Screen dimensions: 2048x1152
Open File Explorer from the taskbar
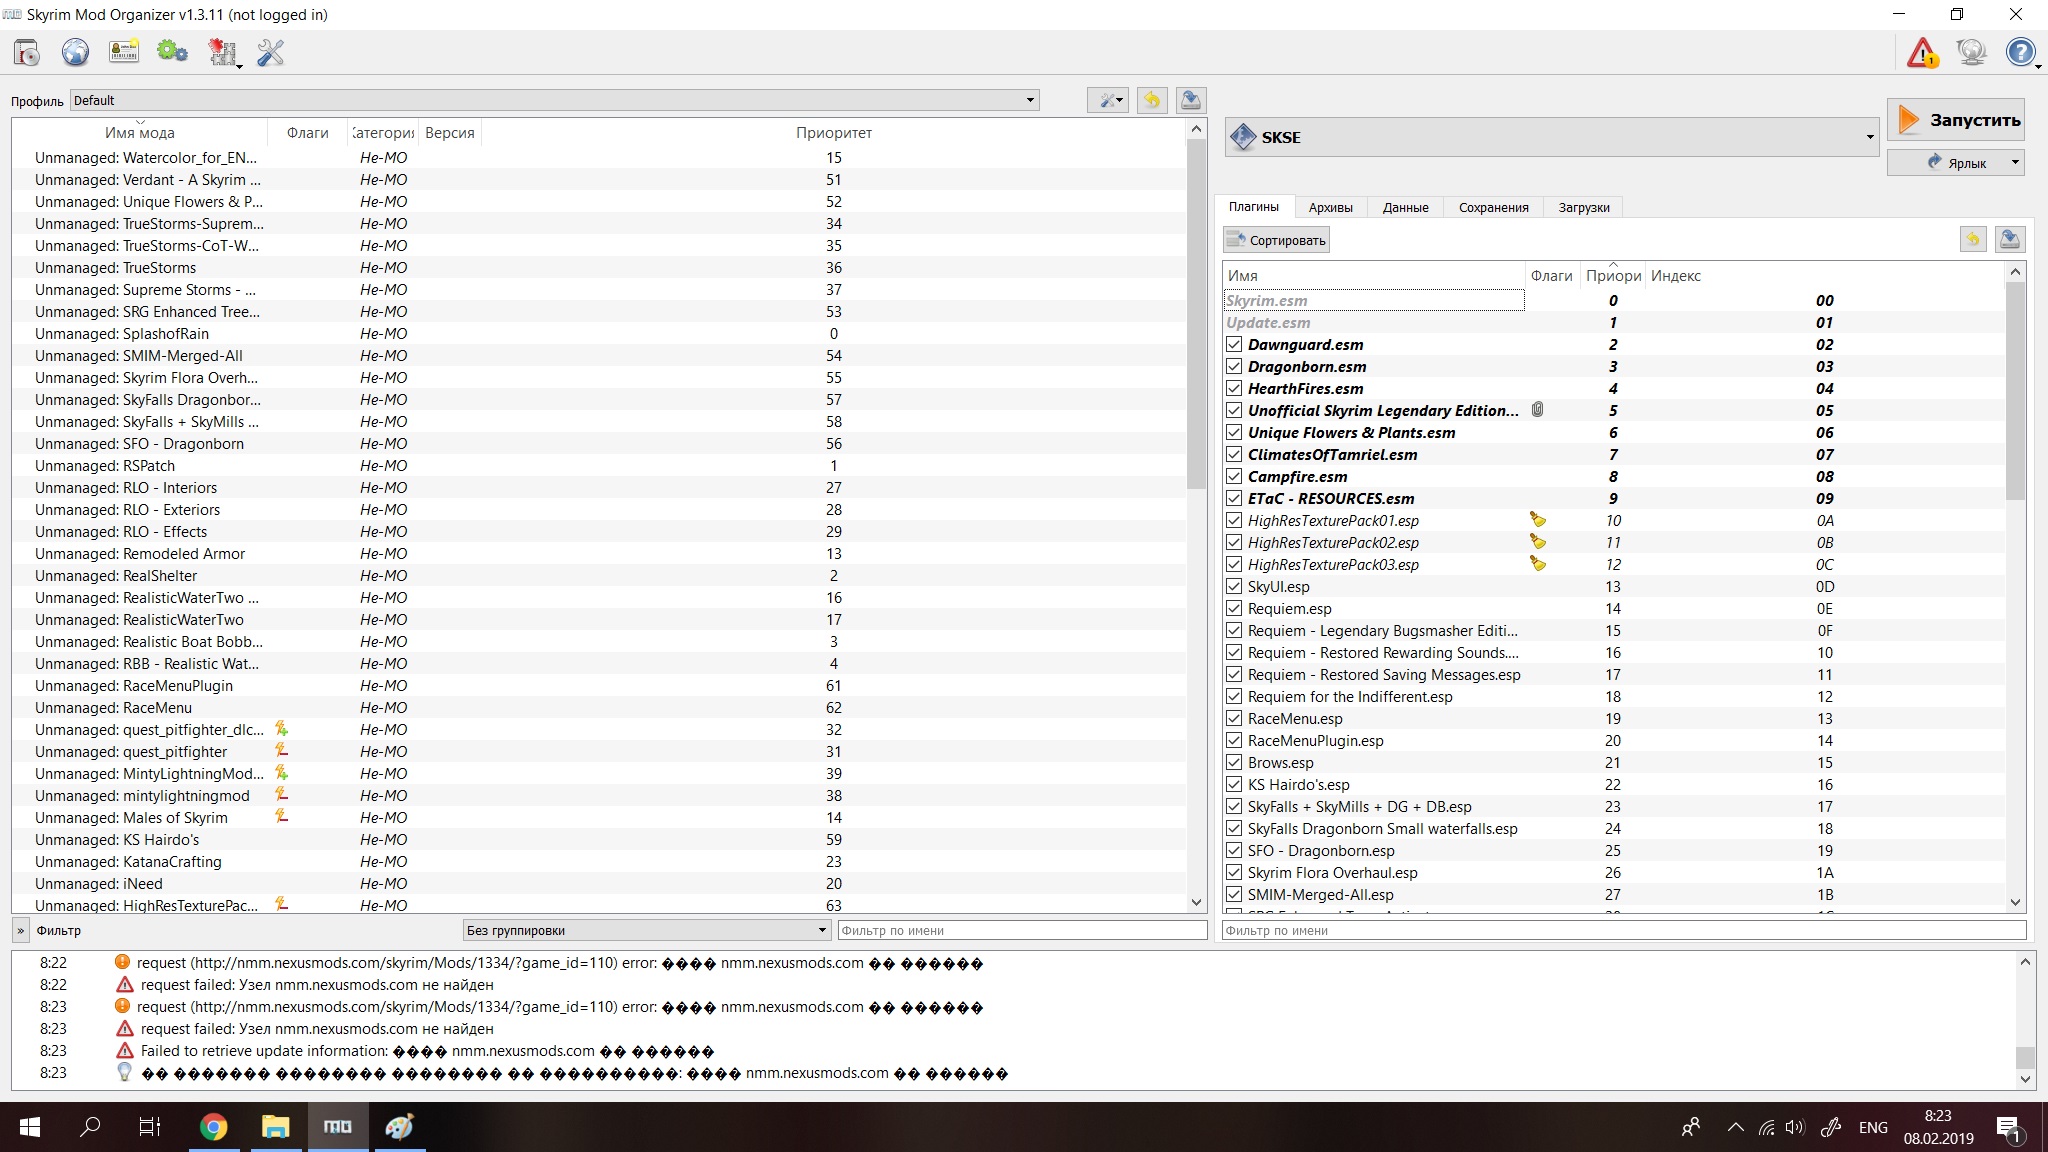point(275,1127)
